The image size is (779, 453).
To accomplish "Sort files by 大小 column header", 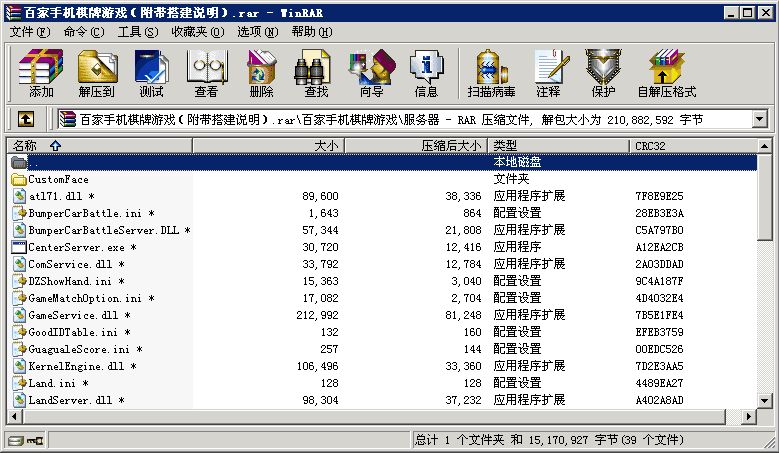I will click(267, 146).
